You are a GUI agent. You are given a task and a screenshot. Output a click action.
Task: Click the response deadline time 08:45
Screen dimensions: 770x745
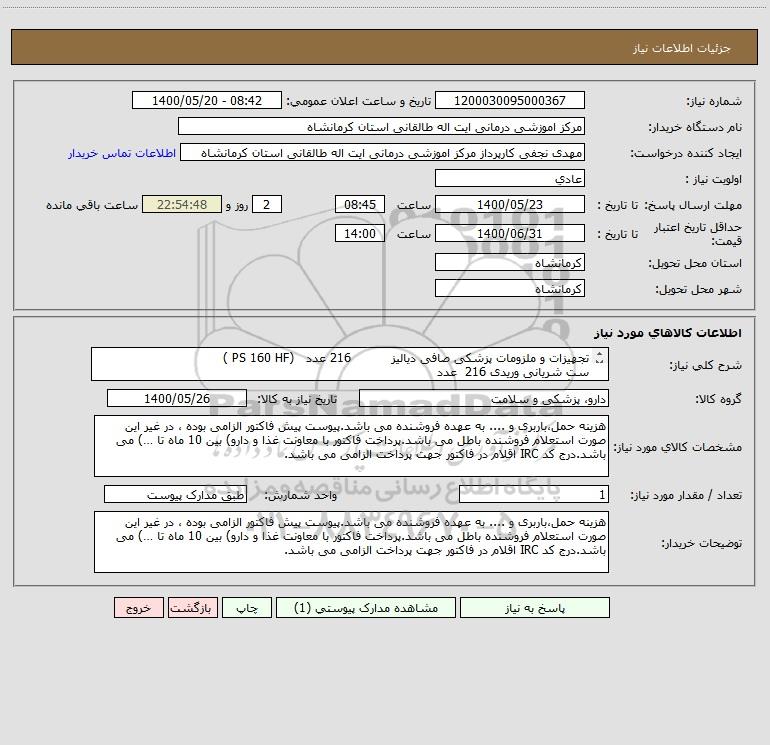pos(359,204)
